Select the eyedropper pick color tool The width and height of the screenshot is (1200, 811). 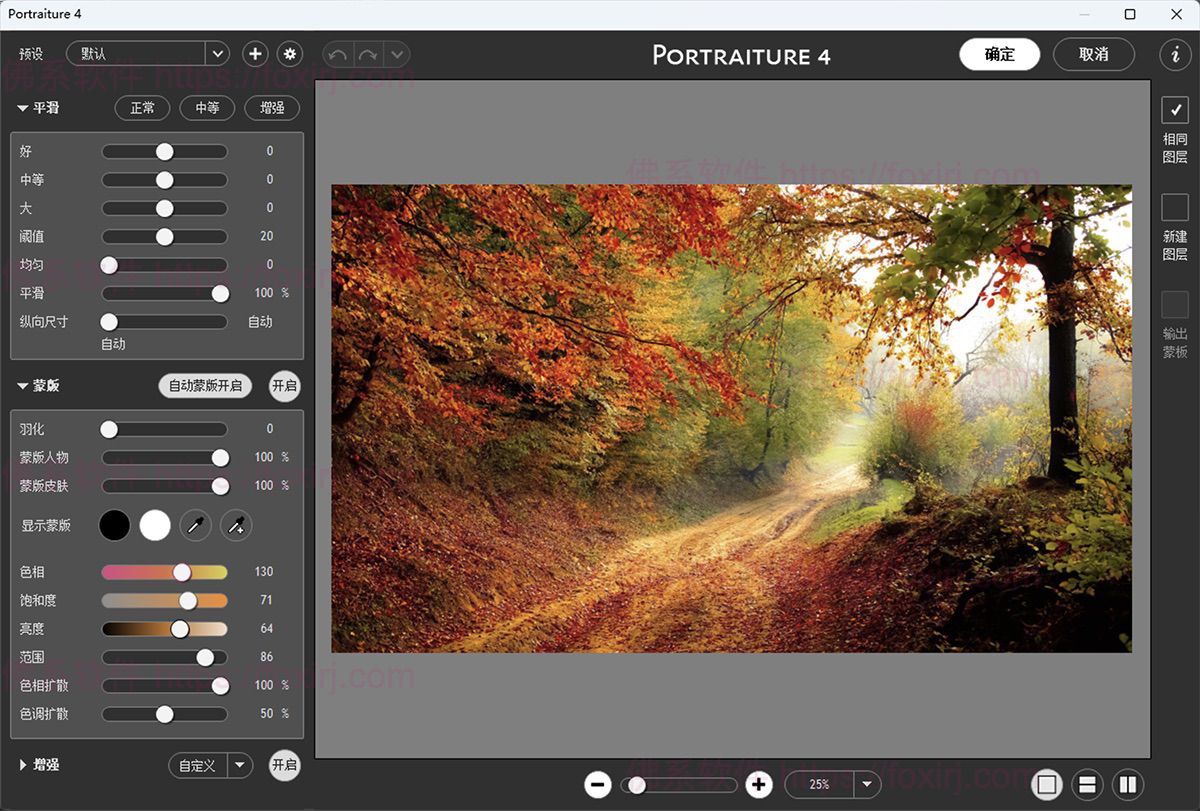195,525
